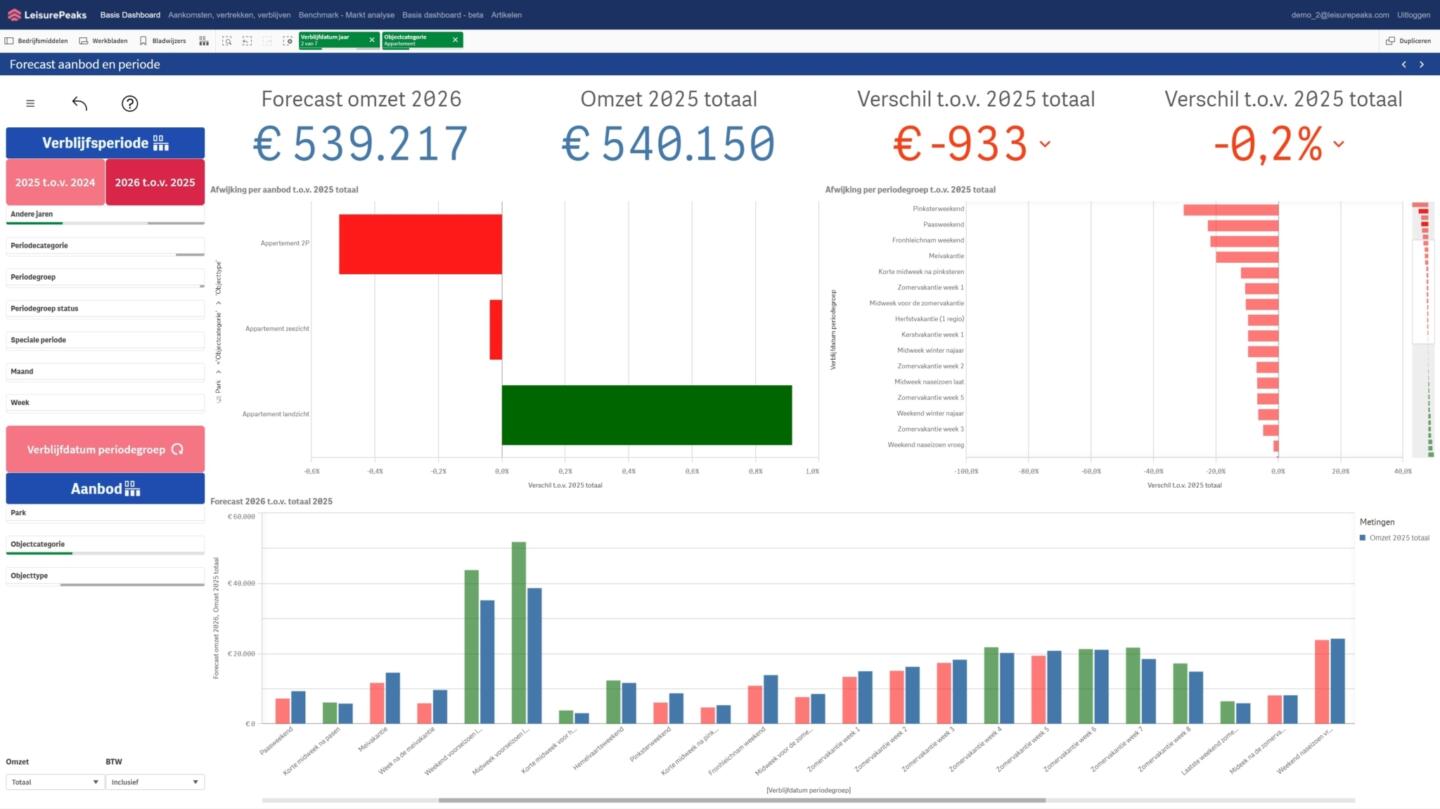Go to previous sheet arrow
1440x809 pixels.
[x=1404, y=64]
